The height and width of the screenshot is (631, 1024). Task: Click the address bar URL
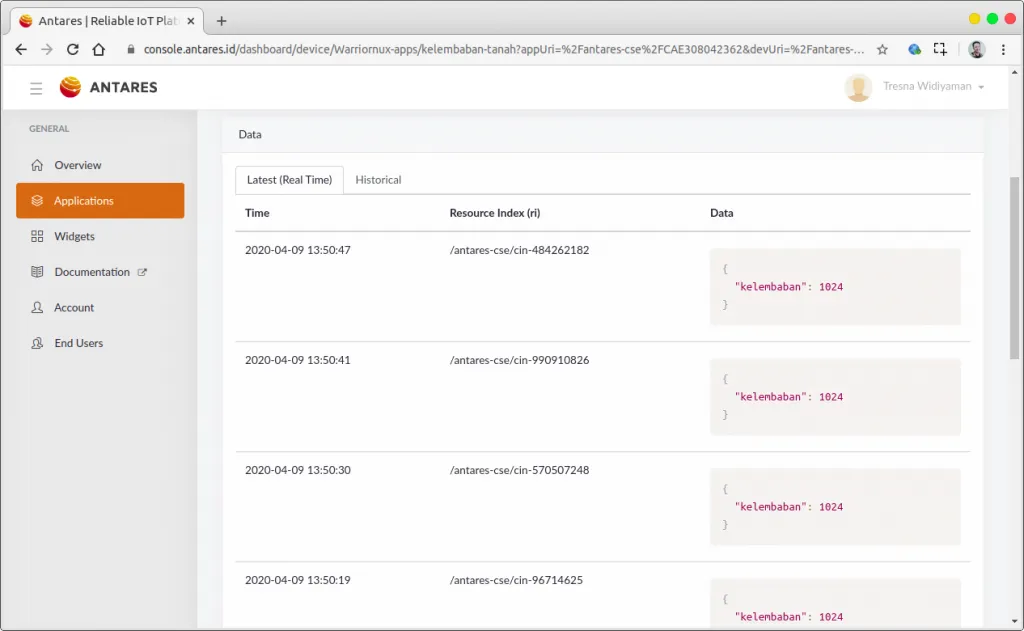click(500, 49)
